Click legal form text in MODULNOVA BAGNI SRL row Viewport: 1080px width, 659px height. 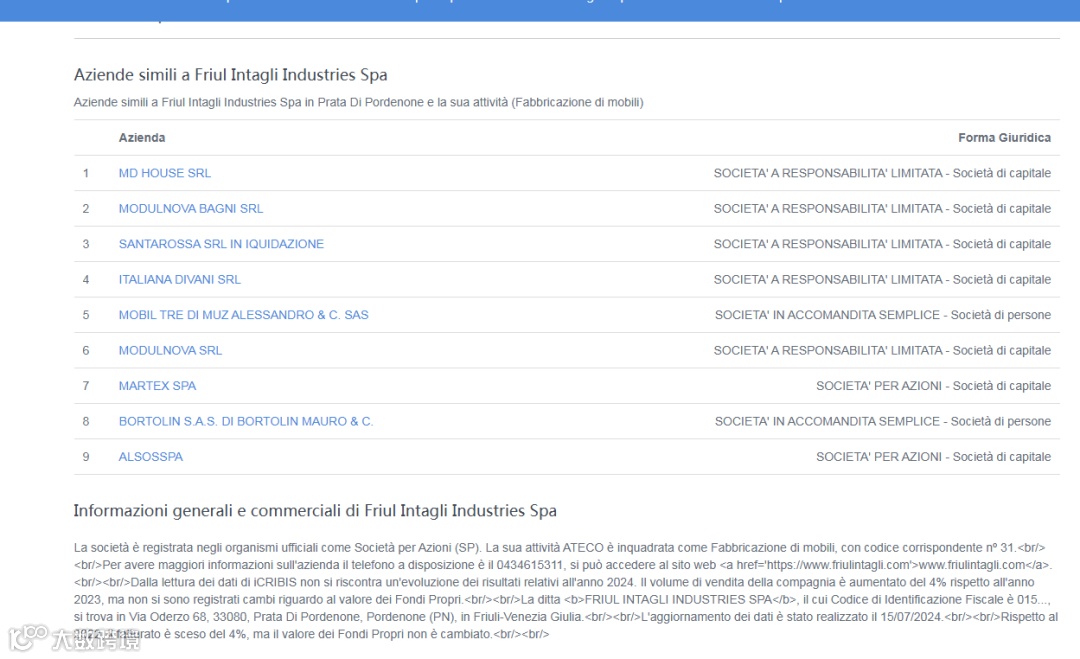pos(882,209)
